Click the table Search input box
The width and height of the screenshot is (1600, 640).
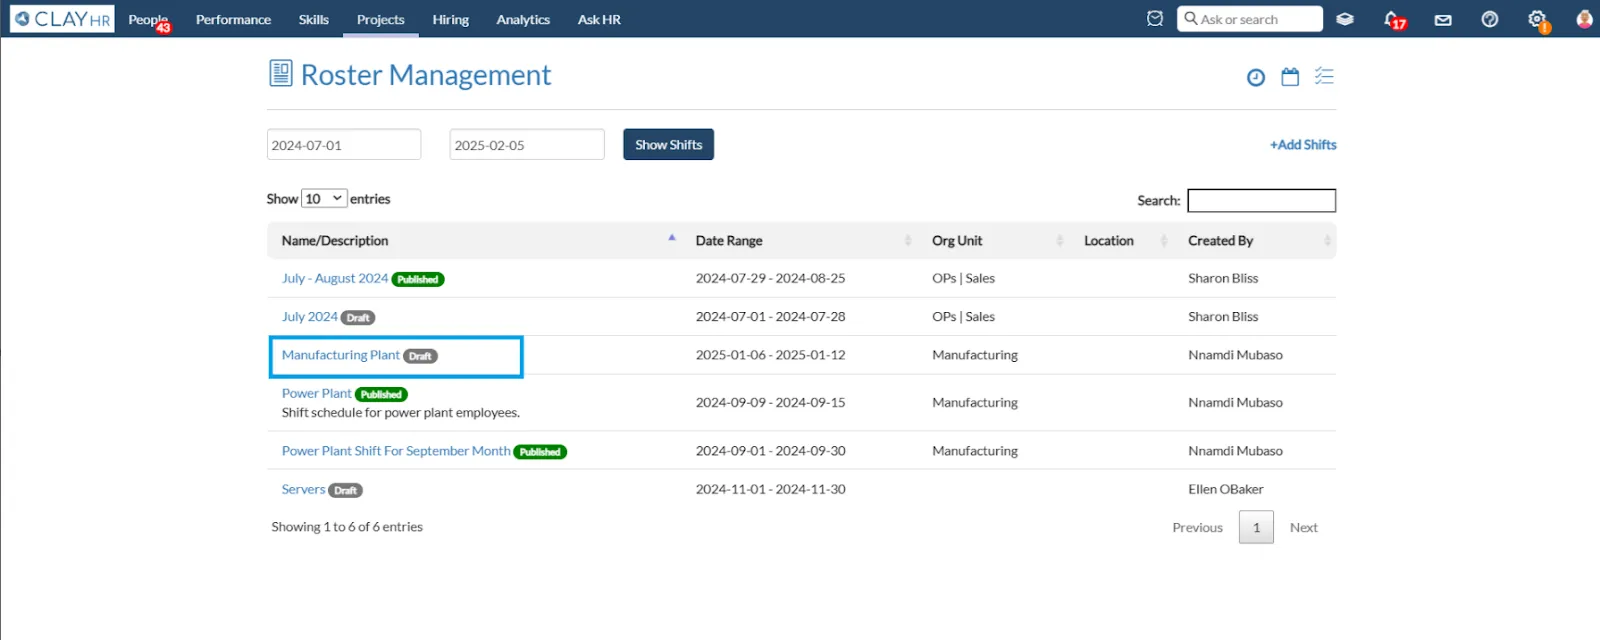[x=1261, y=200]
